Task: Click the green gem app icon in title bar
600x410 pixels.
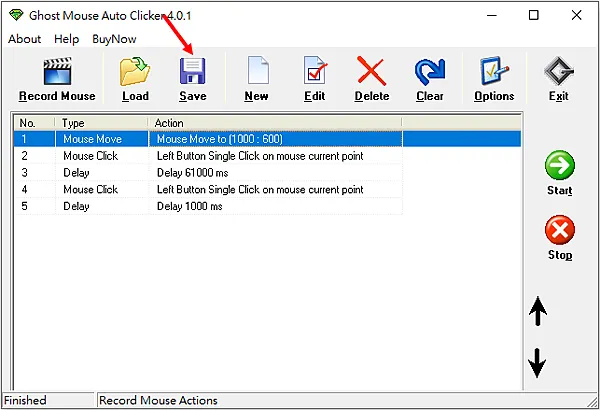Action: [x=16, y=15]
